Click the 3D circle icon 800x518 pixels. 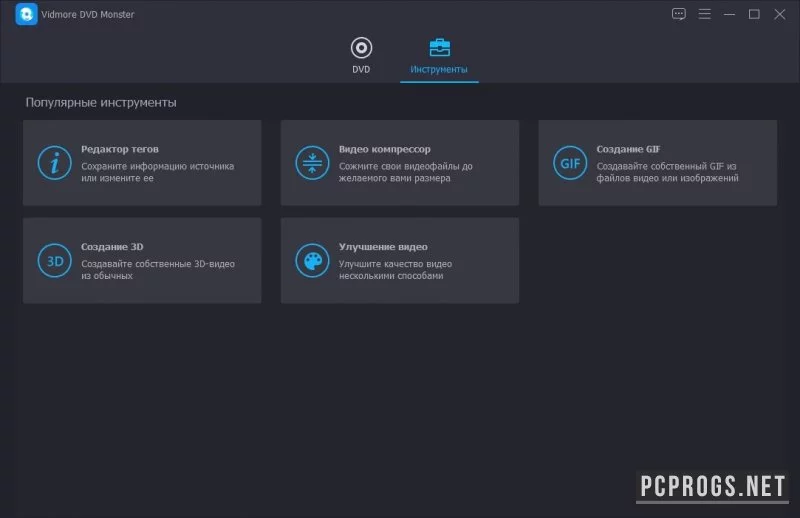[55, 261]
